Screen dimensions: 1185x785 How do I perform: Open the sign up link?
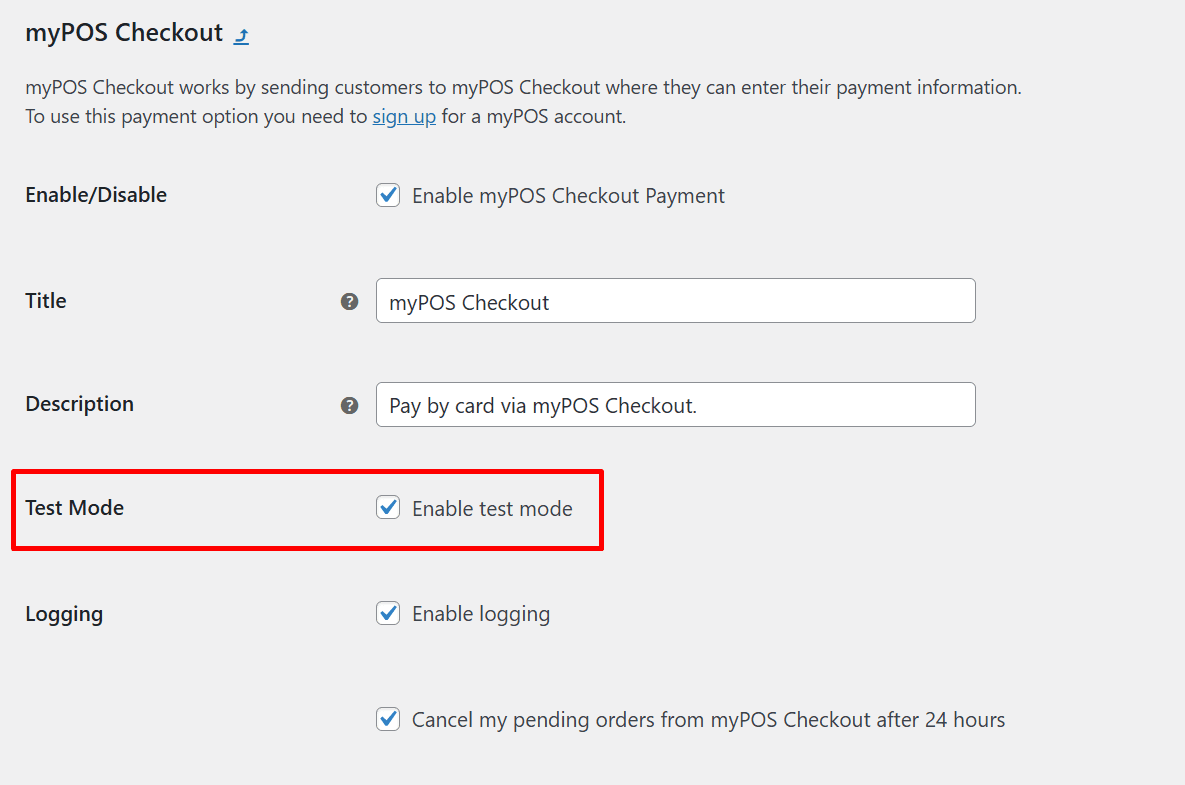pos(404,116)
